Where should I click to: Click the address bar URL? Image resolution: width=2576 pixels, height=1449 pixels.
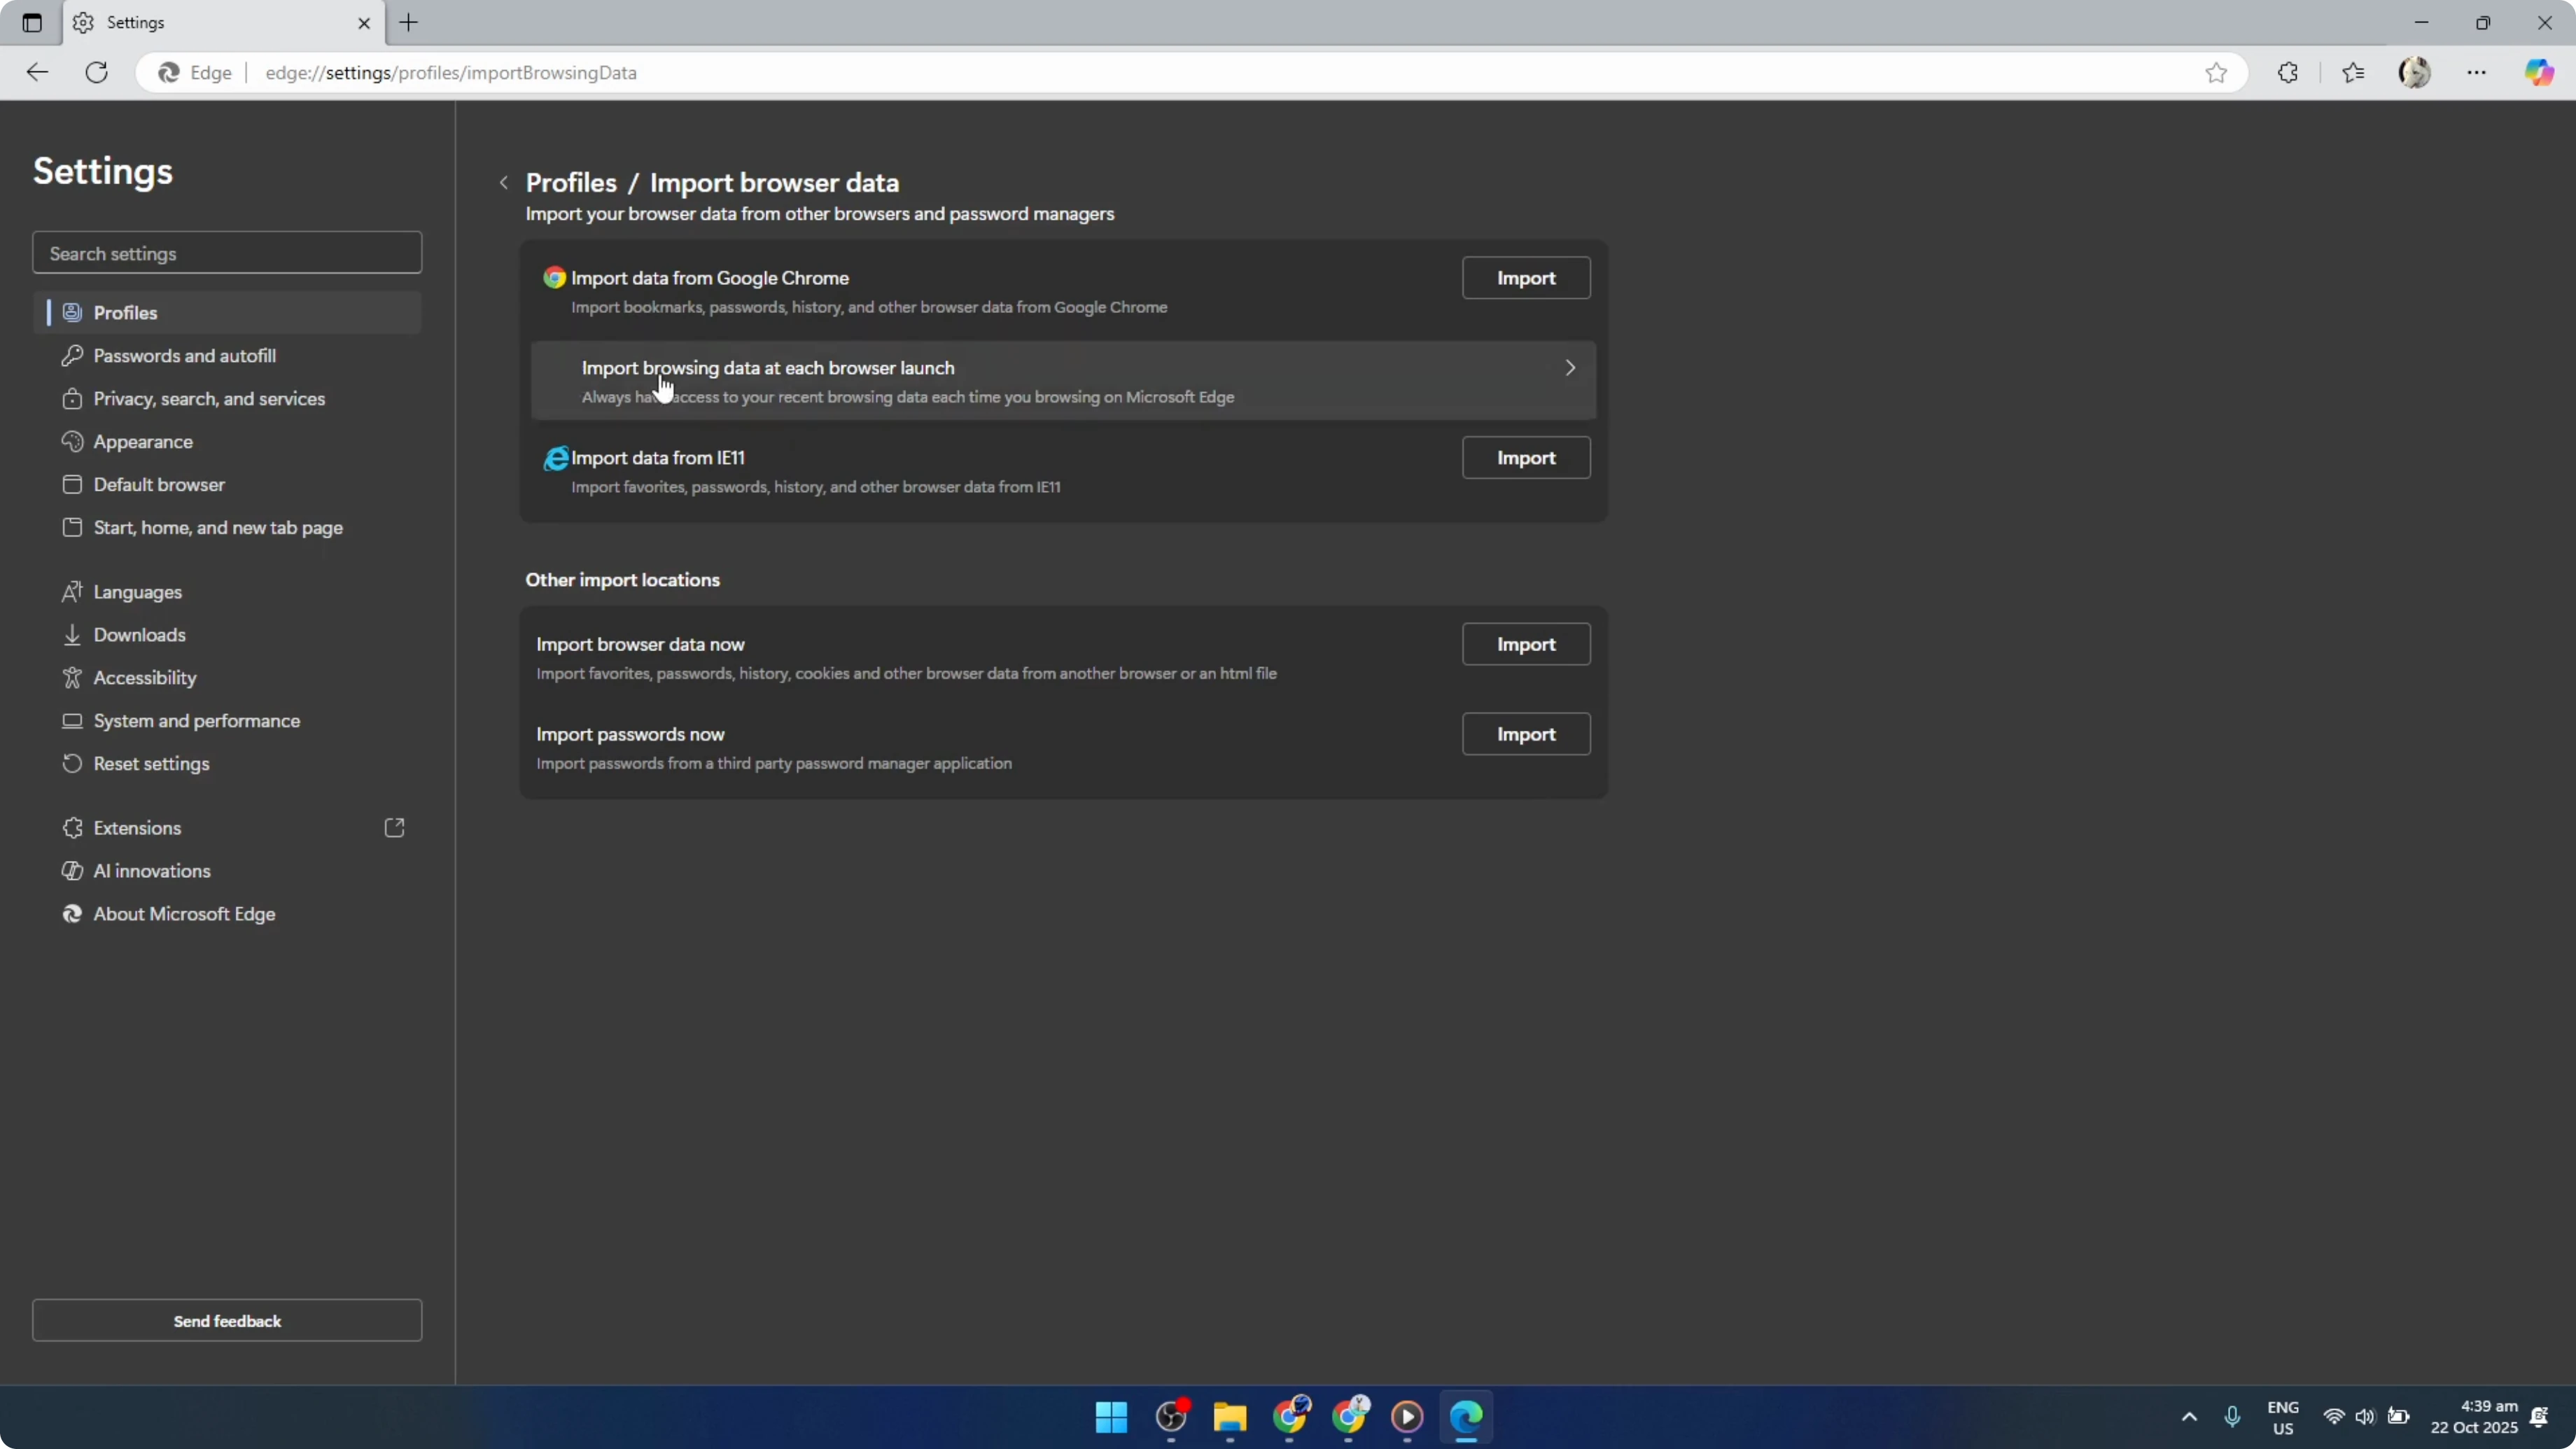click(451, 73)
